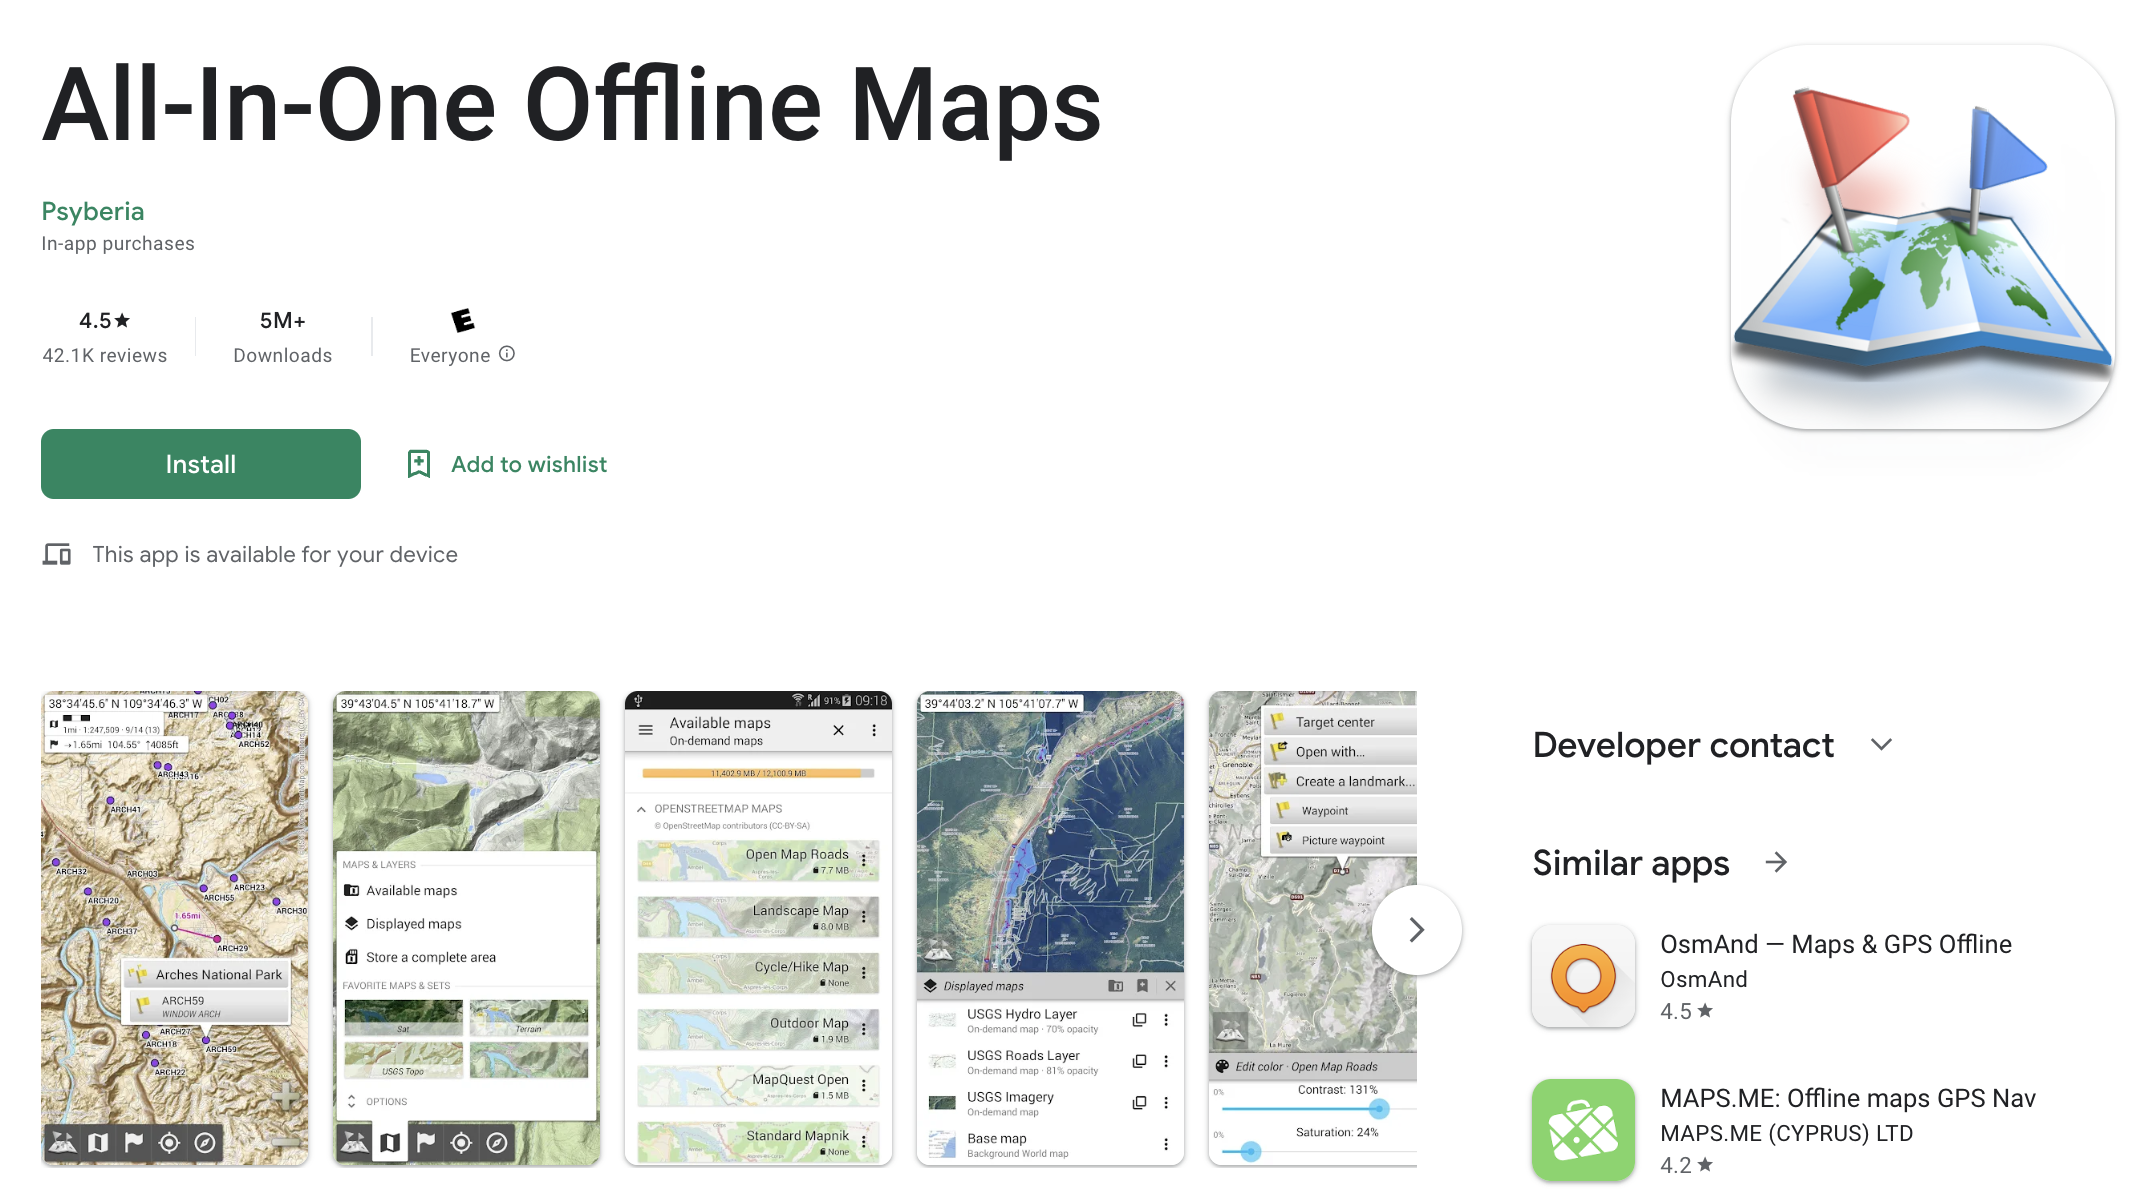Add app to wishlist
The image size is (2154, 1202).
[x=507, y=464]
